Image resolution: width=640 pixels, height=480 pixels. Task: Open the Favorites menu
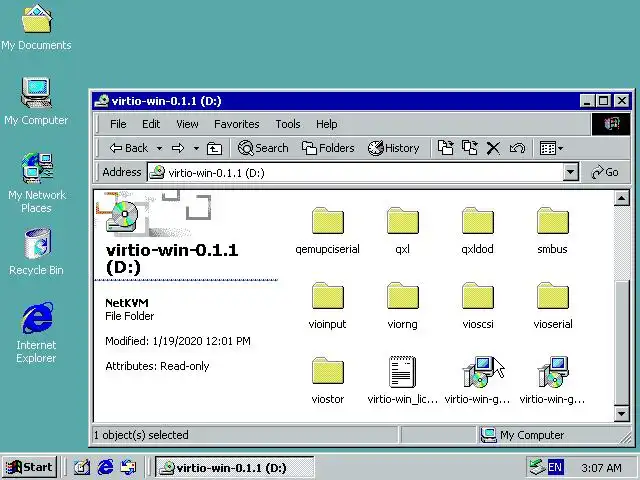tap(236, 124)
